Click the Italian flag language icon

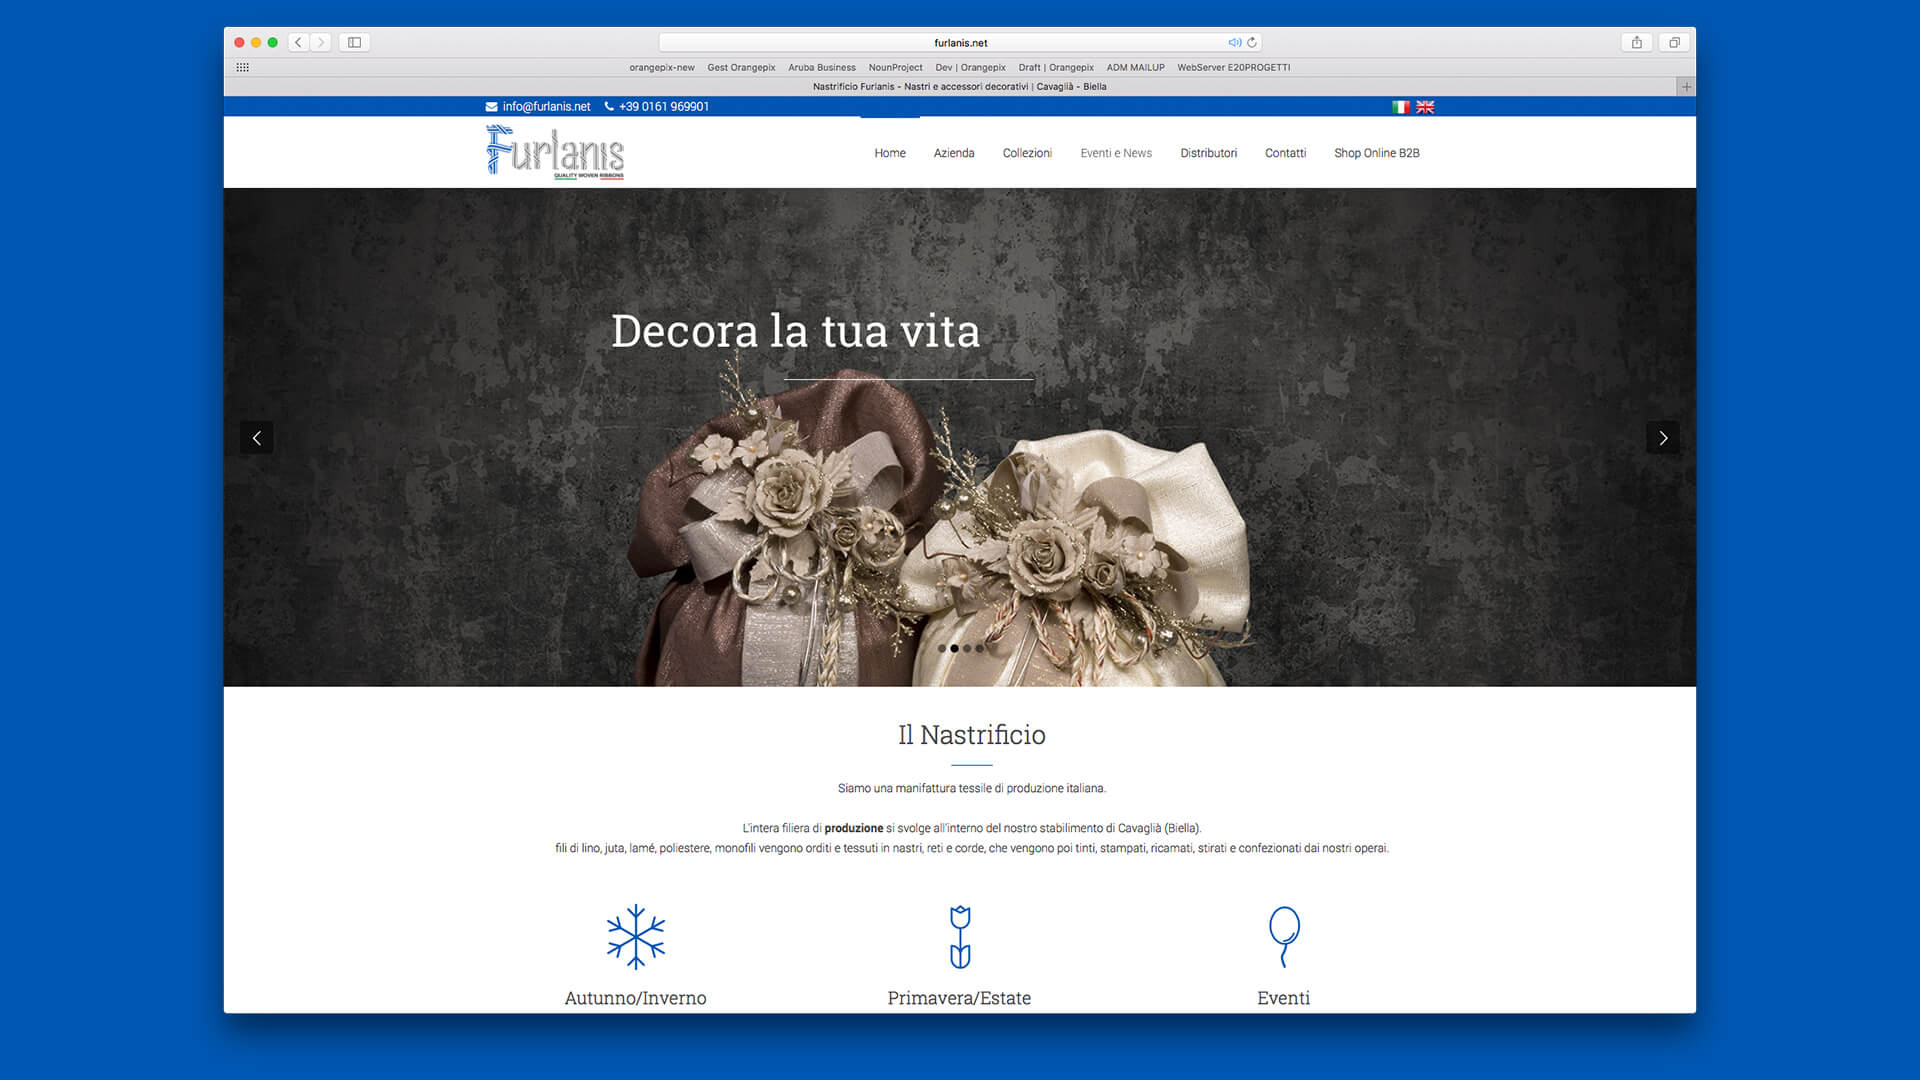[1400, 107]
